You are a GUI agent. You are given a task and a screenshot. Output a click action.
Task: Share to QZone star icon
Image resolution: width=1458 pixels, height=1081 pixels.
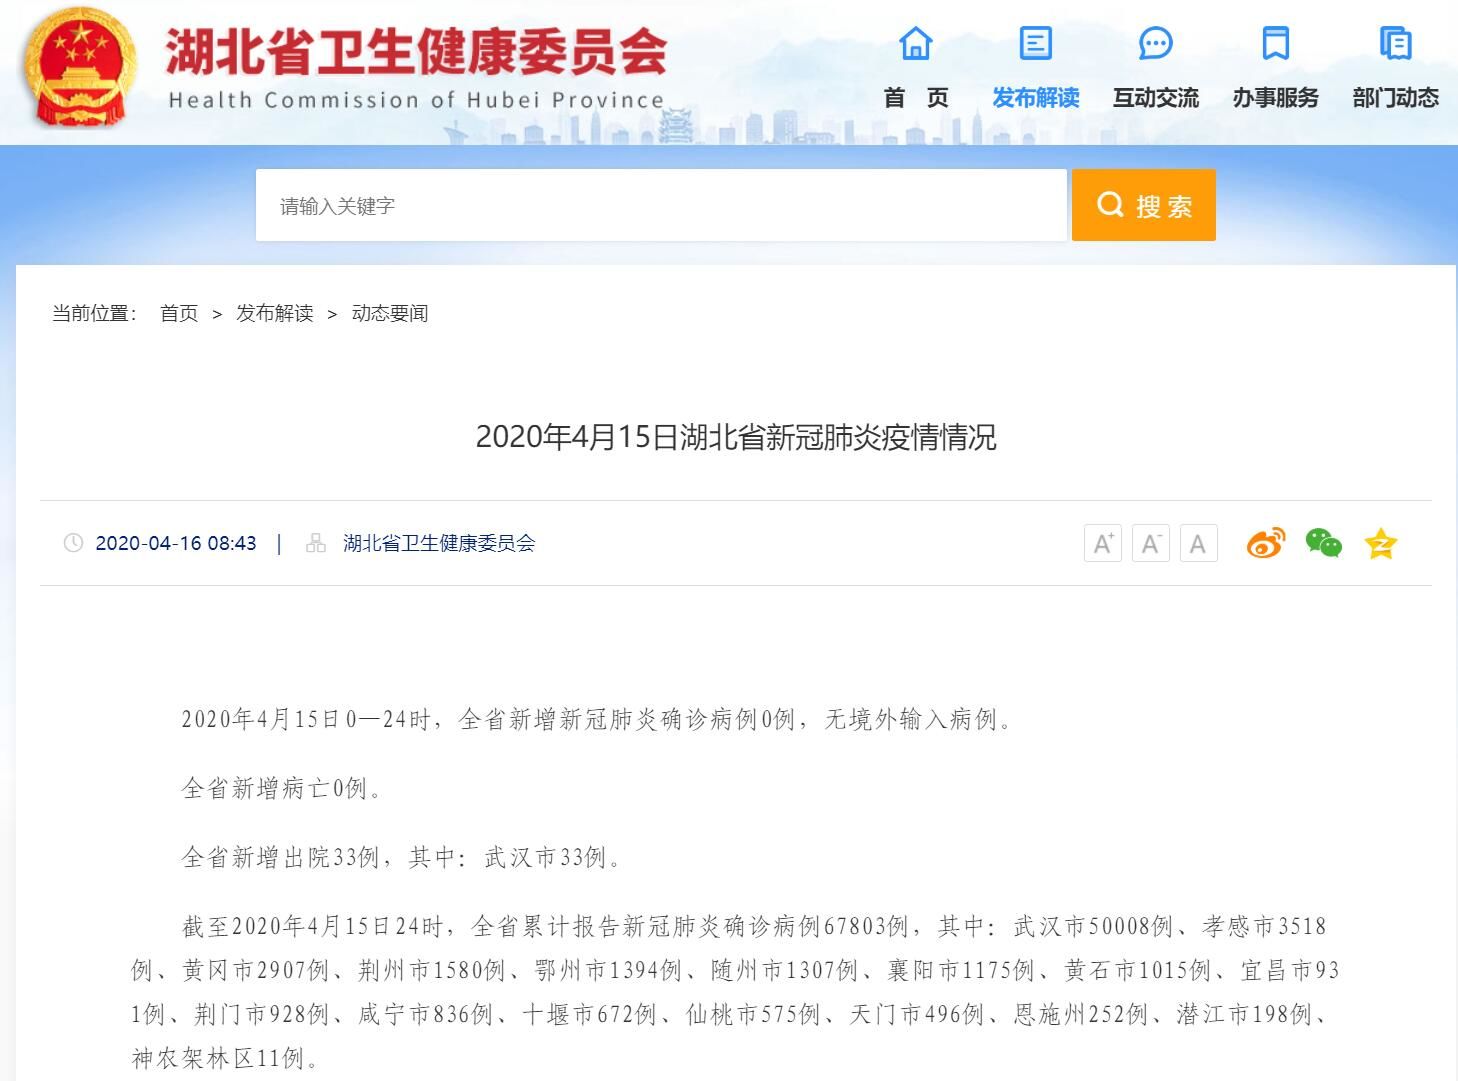1380,544
